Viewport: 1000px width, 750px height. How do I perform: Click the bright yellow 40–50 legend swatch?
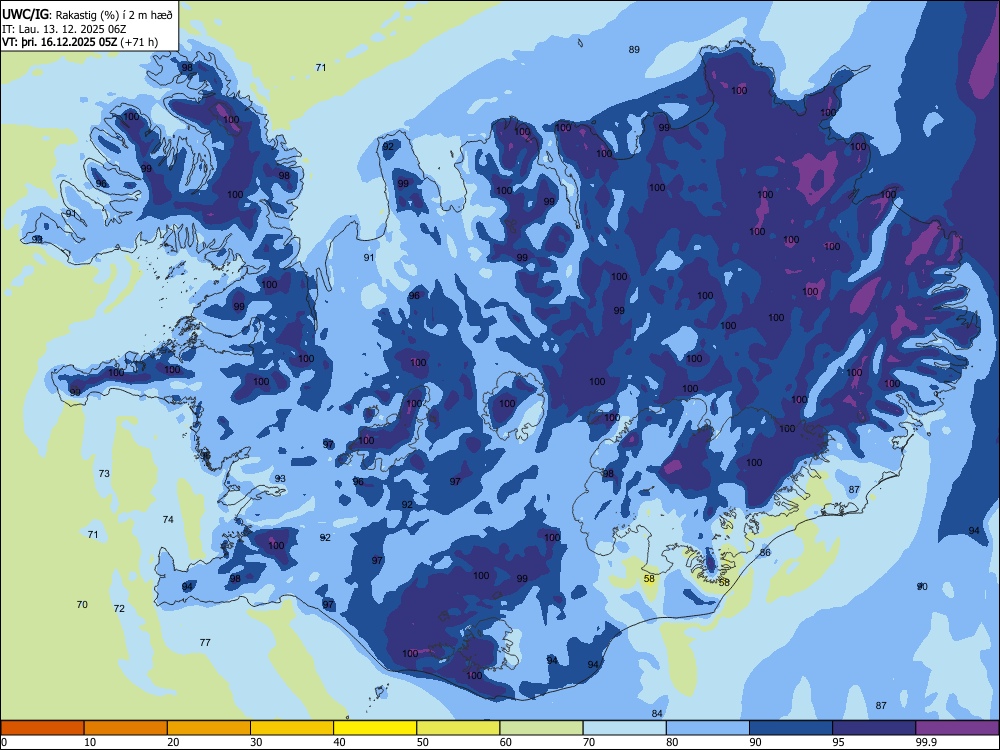tap(375, 728)
